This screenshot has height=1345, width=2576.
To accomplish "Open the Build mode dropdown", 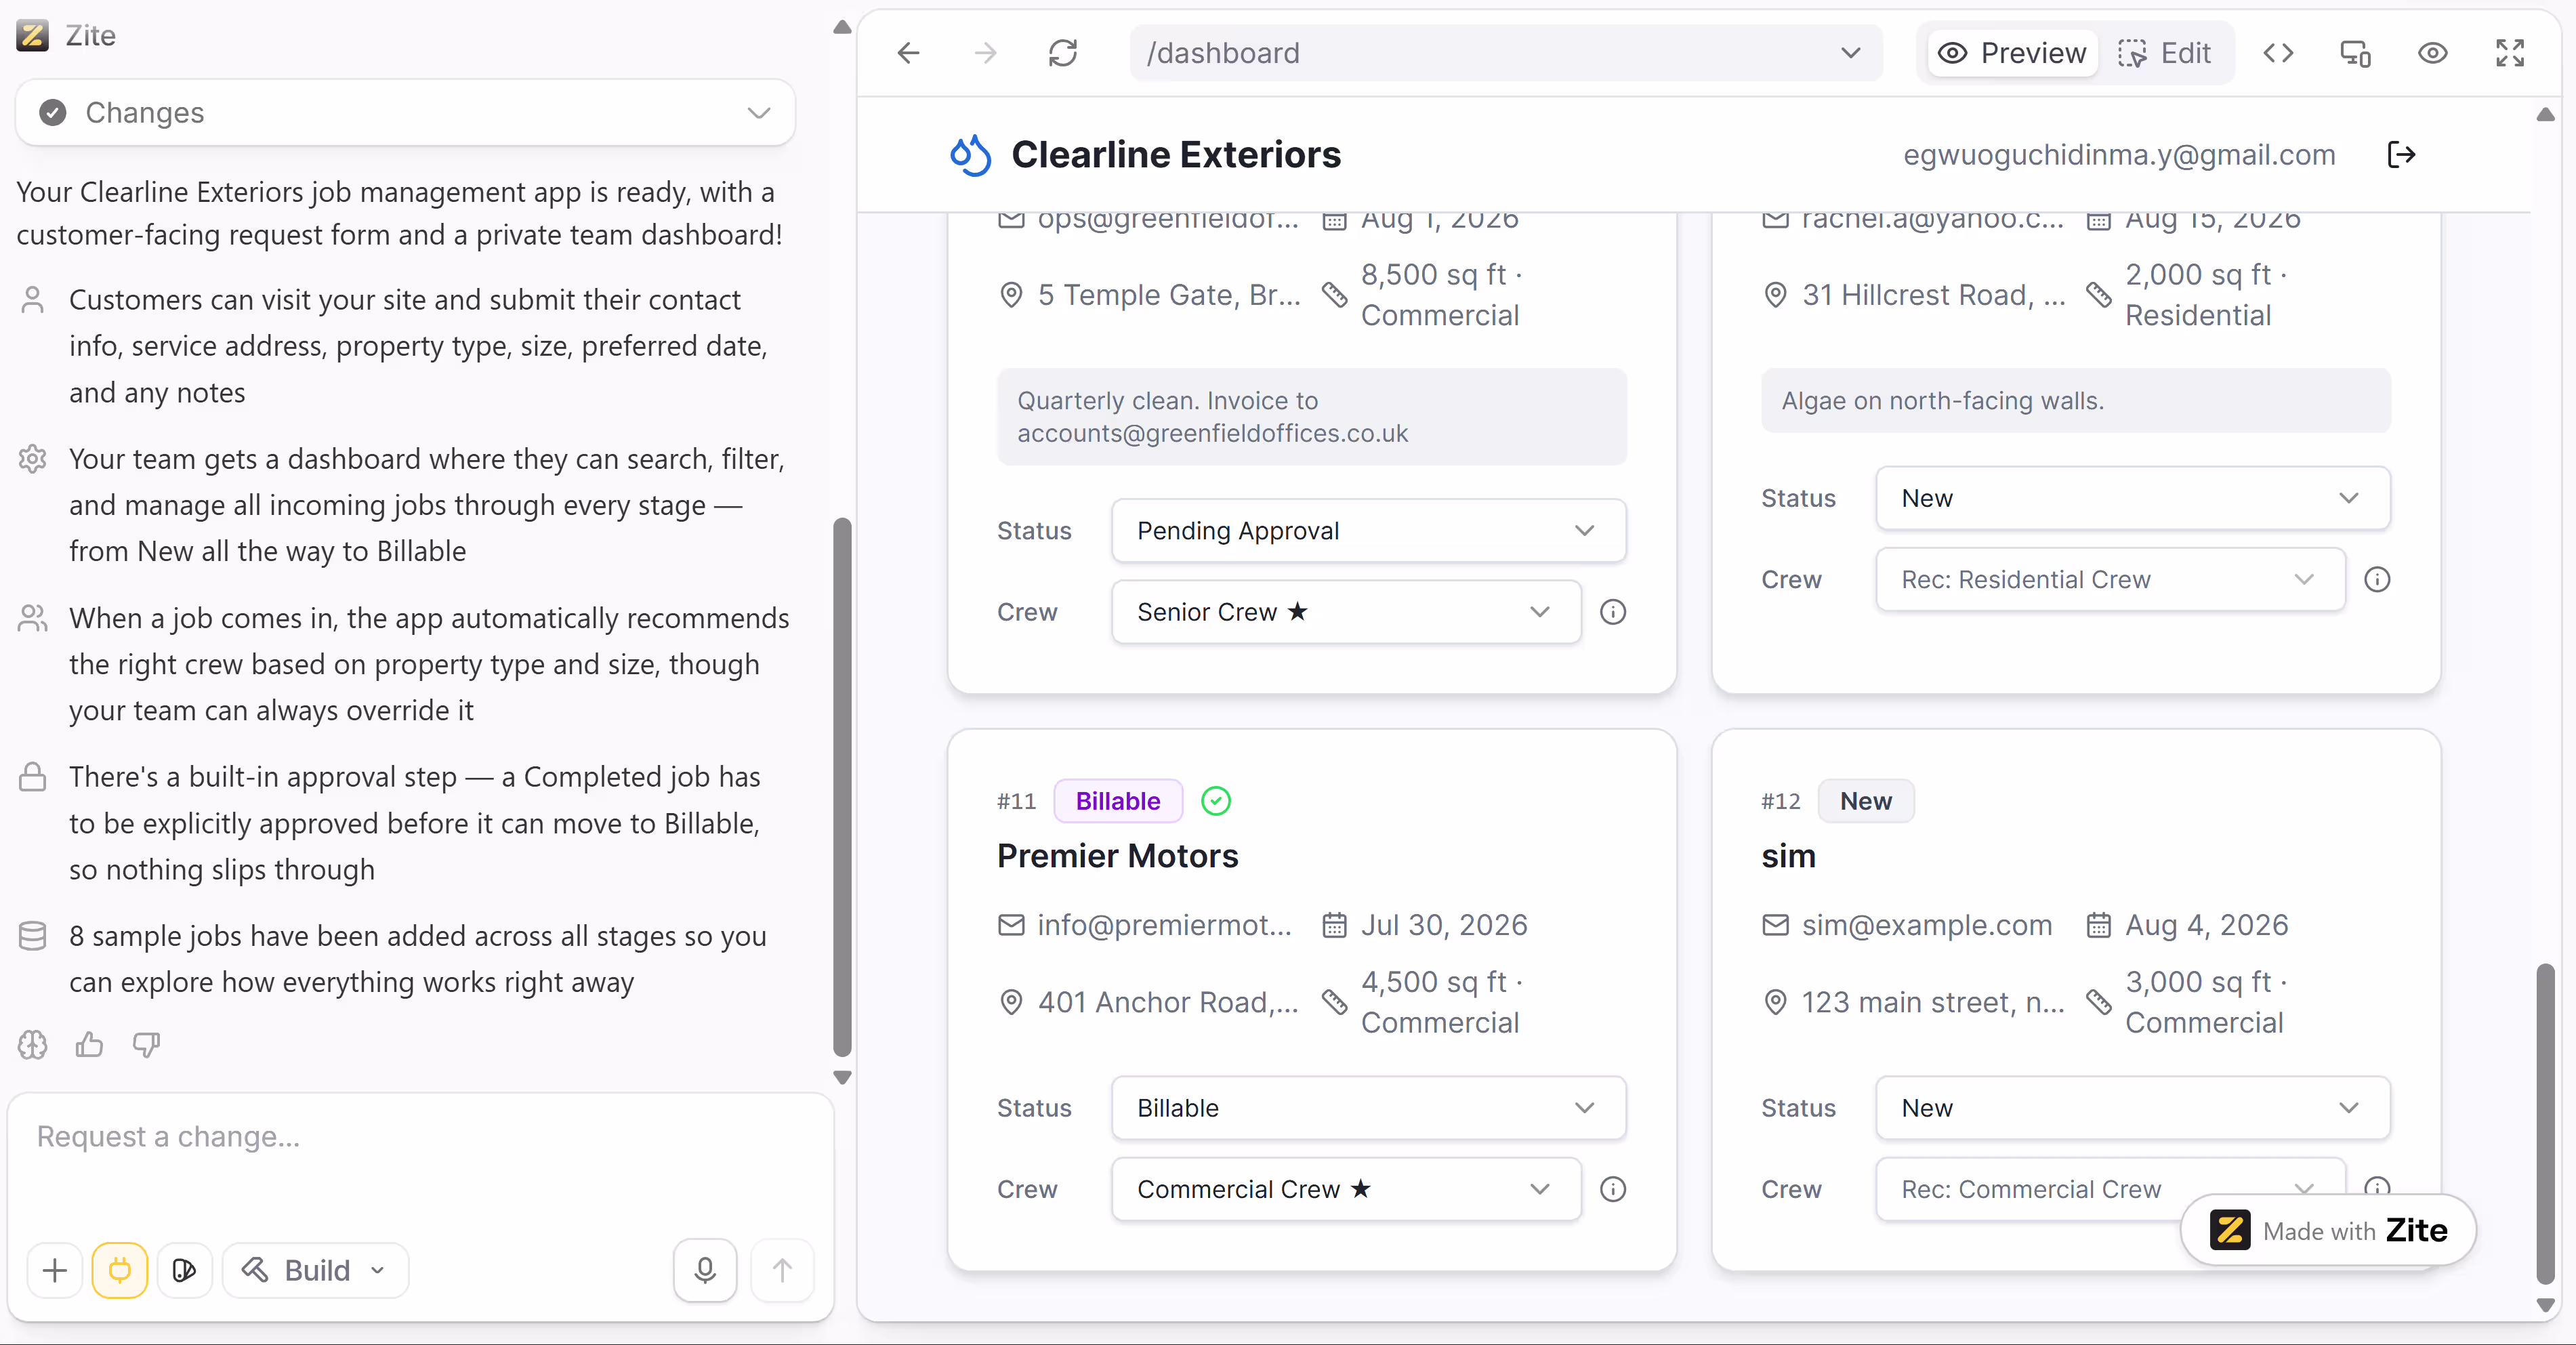I will 315,1270.
